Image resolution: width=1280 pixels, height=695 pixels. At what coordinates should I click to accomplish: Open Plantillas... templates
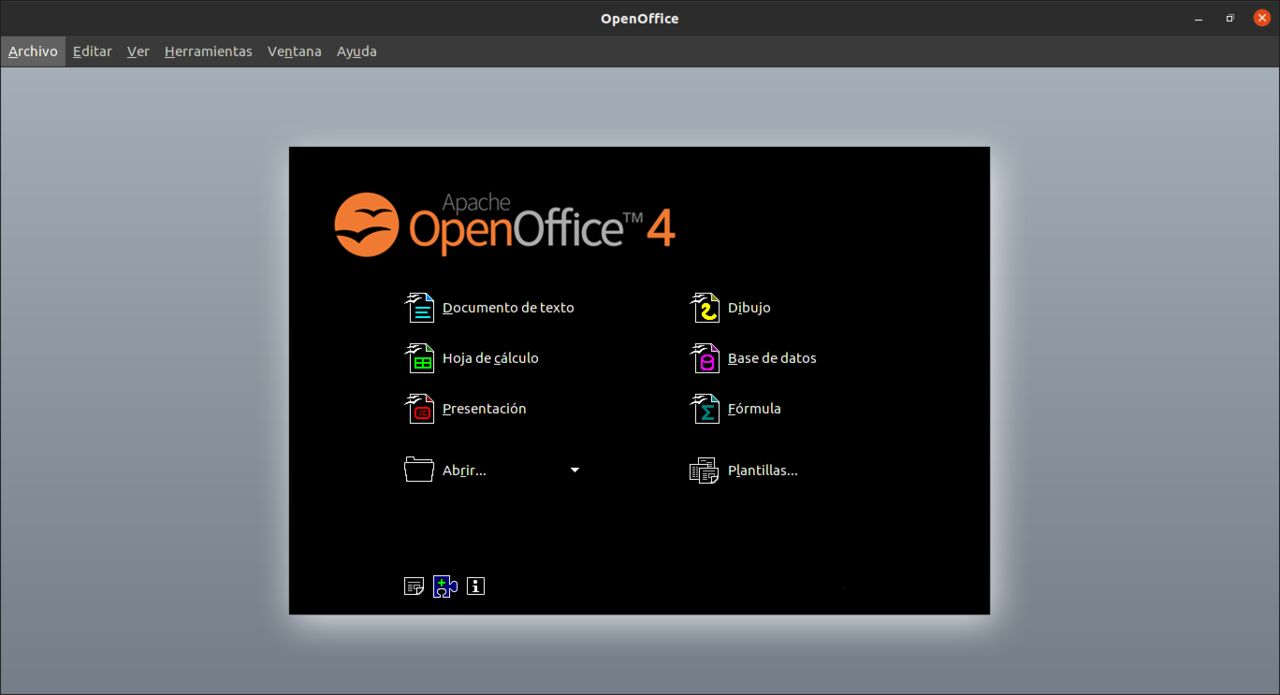[762, 470]
